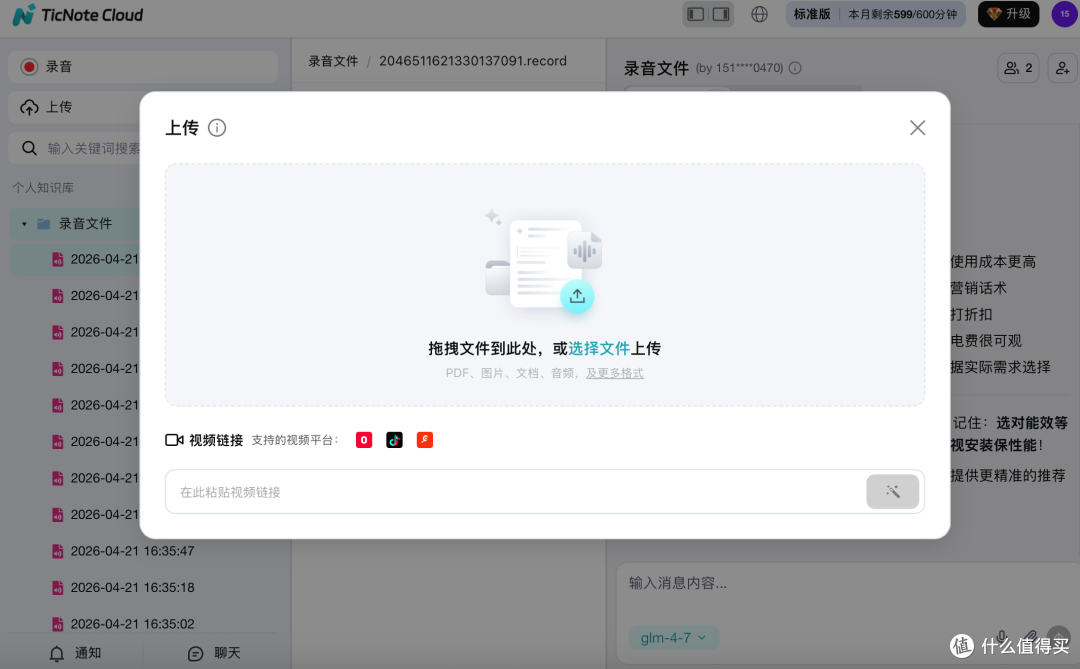Open the 及更多格式 supported formats link
1080x669 pixels.
(x=614, y=373)
